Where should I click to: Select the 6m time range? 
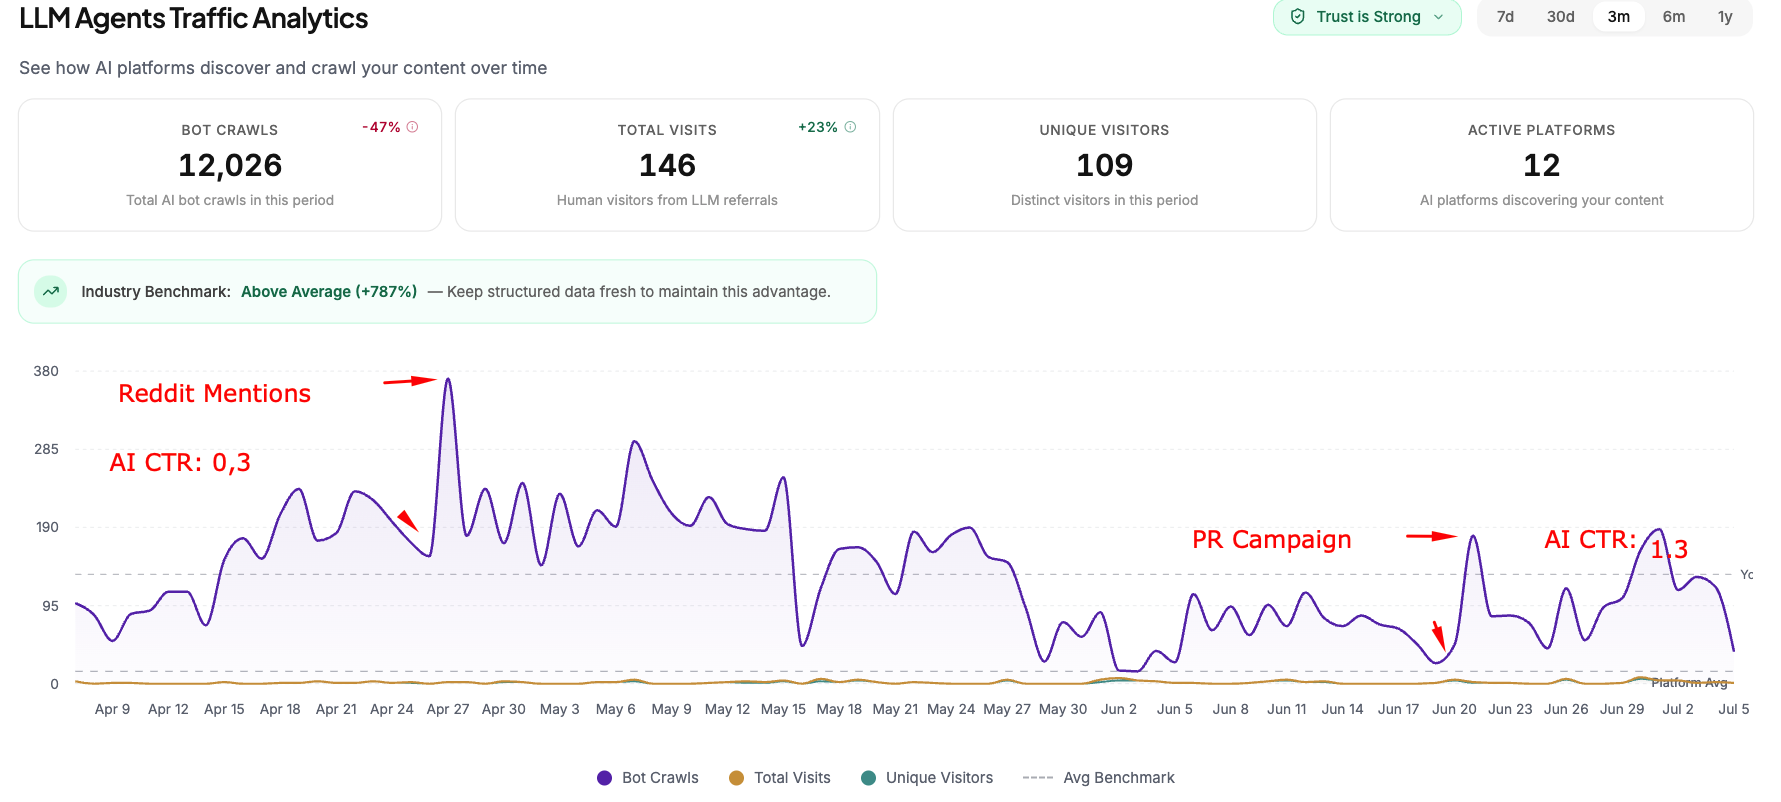pos(1674,16)
